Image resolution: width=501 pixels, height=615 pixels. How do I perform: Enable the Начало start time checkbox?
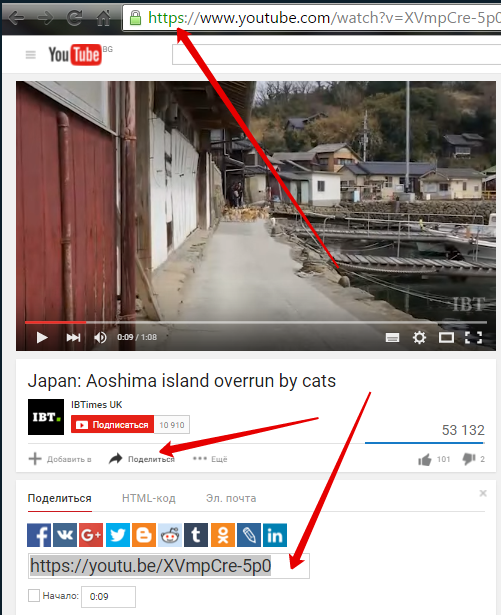[34, 595]
